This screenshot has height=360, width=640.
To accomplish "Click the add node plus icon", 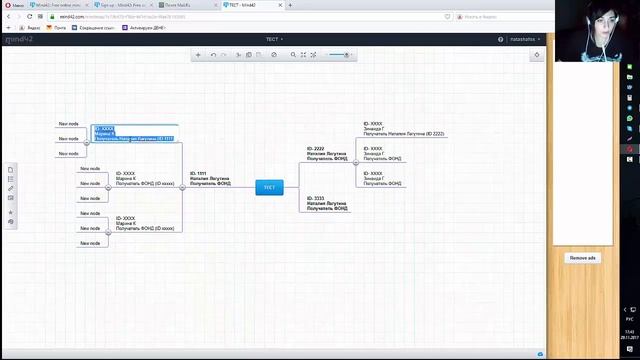I will tap(198, 55).
